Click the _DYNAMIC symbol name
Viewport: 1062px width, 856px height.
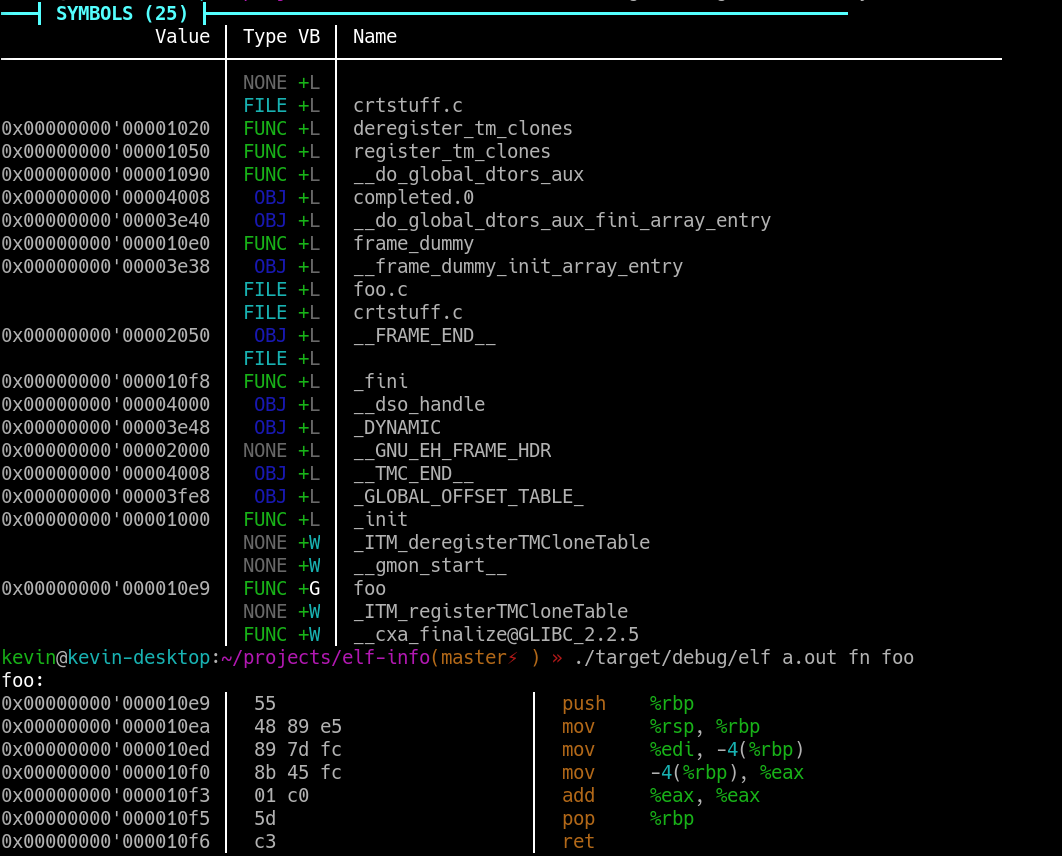click(x=397, y=428)
